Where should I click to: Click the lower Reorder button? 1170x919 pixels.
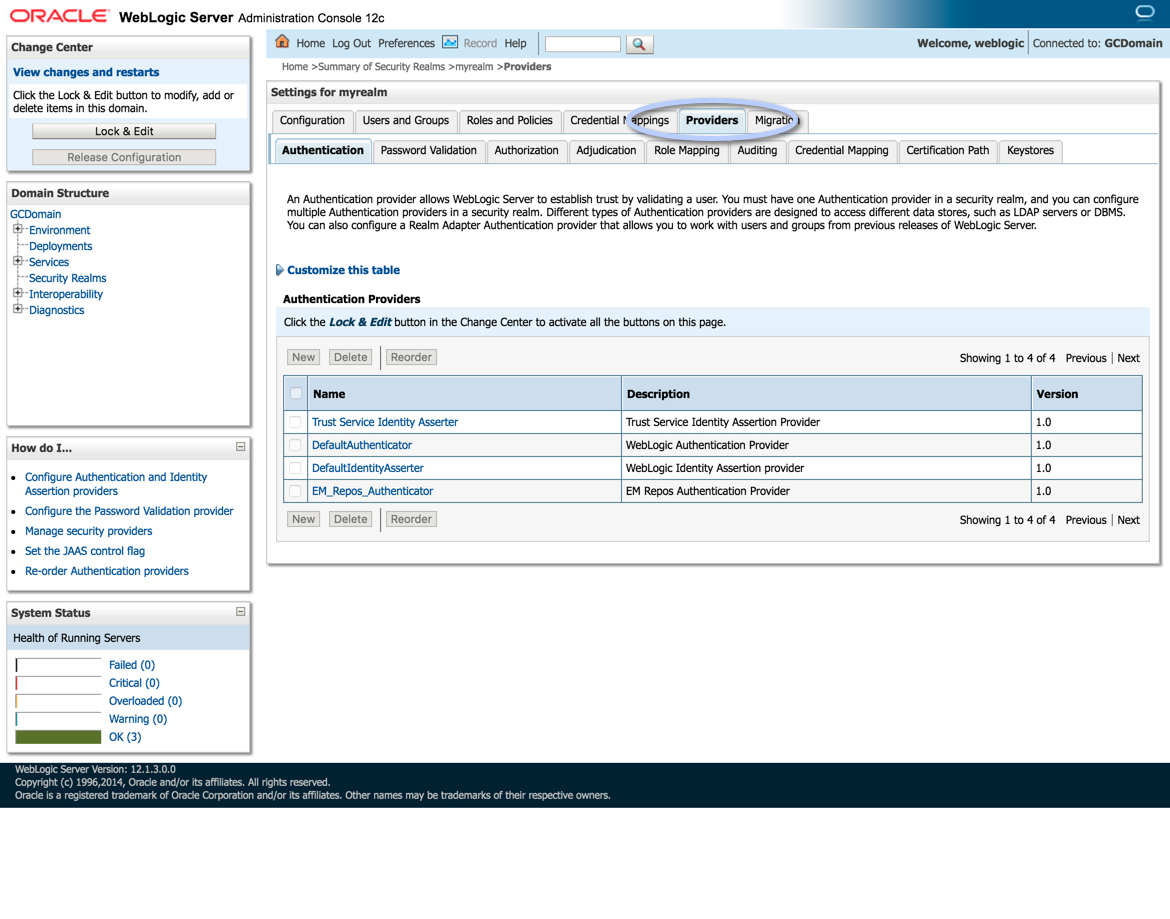(411, 519)
